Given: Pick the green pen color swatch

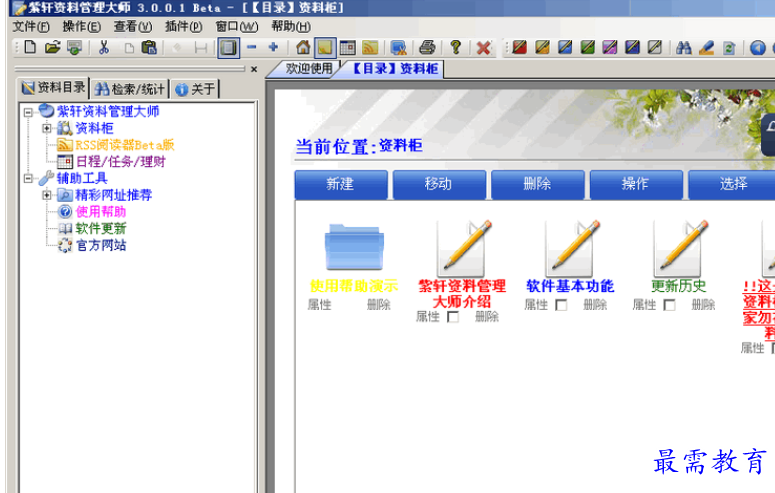Looking at the screenshot, I should coord(588,47).
